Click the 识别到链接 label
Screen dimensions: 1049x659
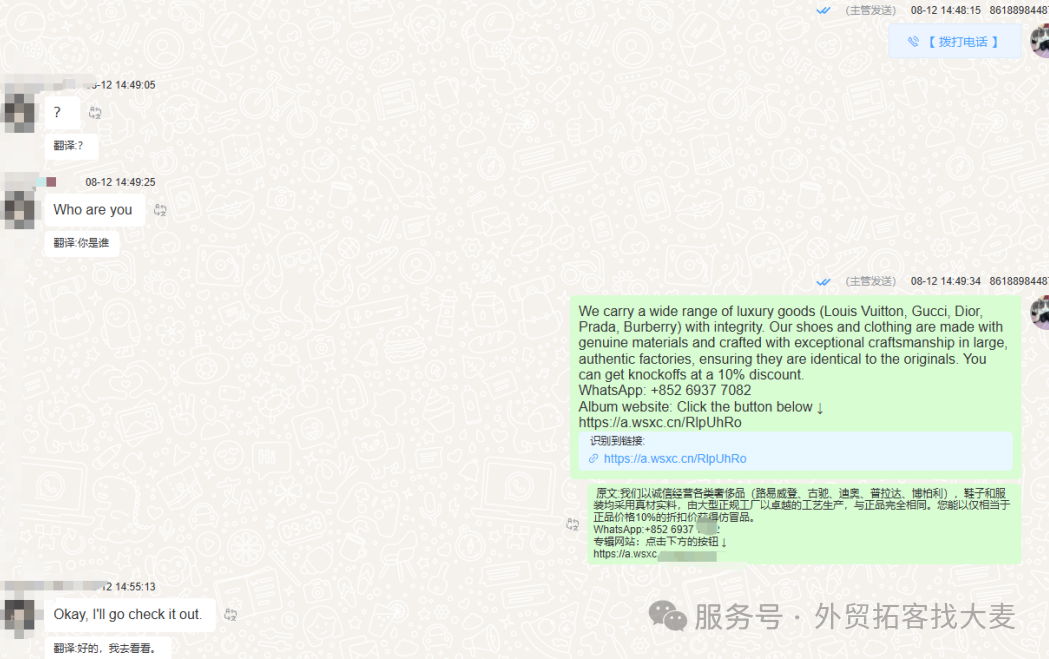click(617, 441)
